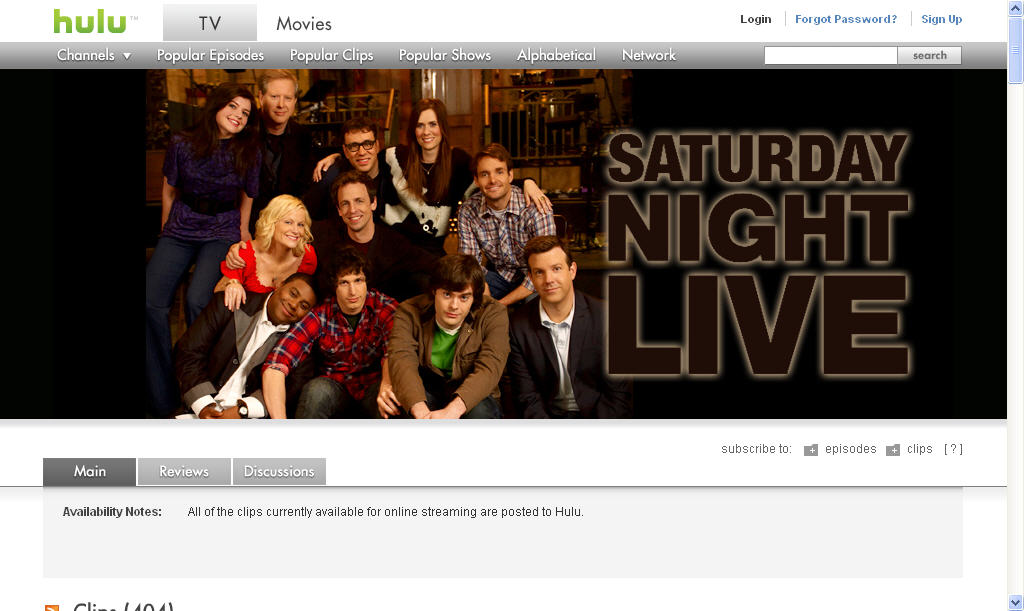Viewport: 1024px width, 611px height.
Task: Click the Forgot Password link
Action: (845, 18)
